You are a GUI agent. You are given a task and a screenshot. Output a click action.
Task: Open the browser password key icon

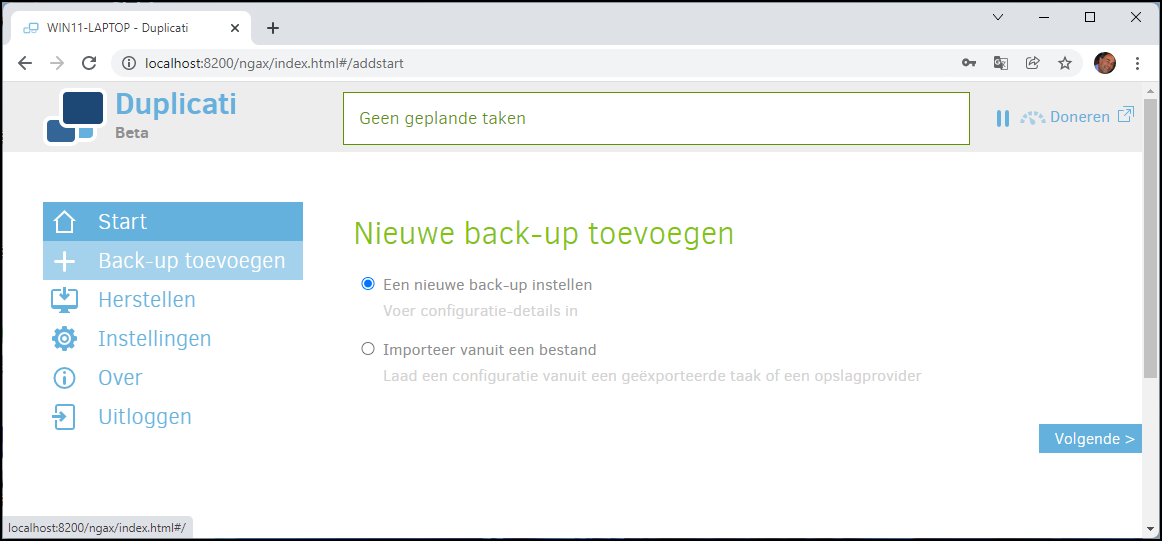pyautogui.click(x=969, y=63)
